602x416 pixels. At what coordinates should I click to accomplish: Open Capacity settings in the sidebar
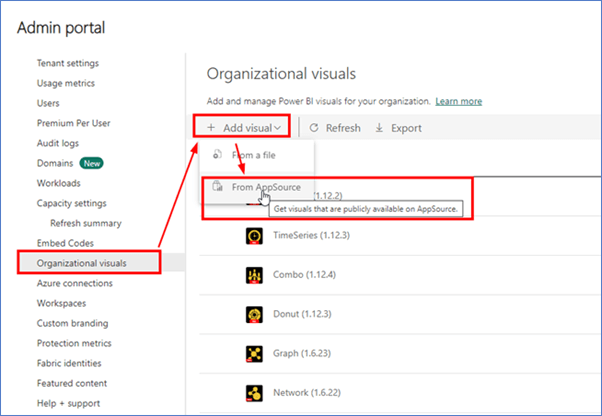pyautogui.click(x=72, y=203)
